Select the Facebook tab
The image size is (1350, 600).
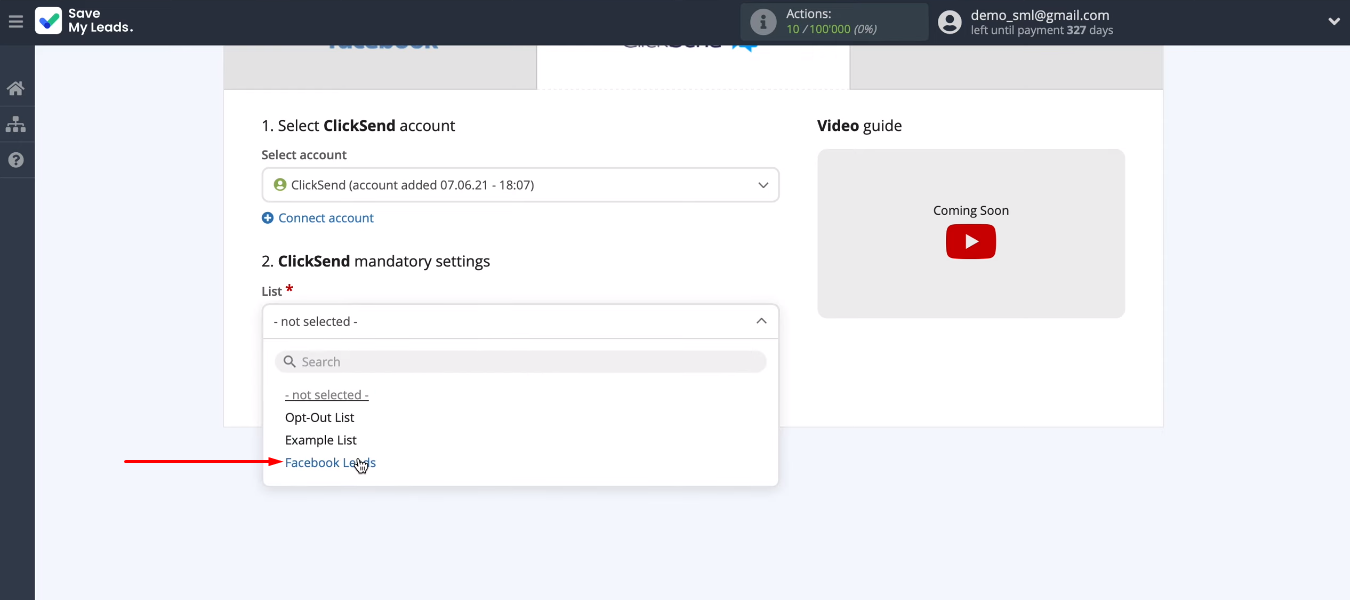pyautogui.click(x=380, y=67)
